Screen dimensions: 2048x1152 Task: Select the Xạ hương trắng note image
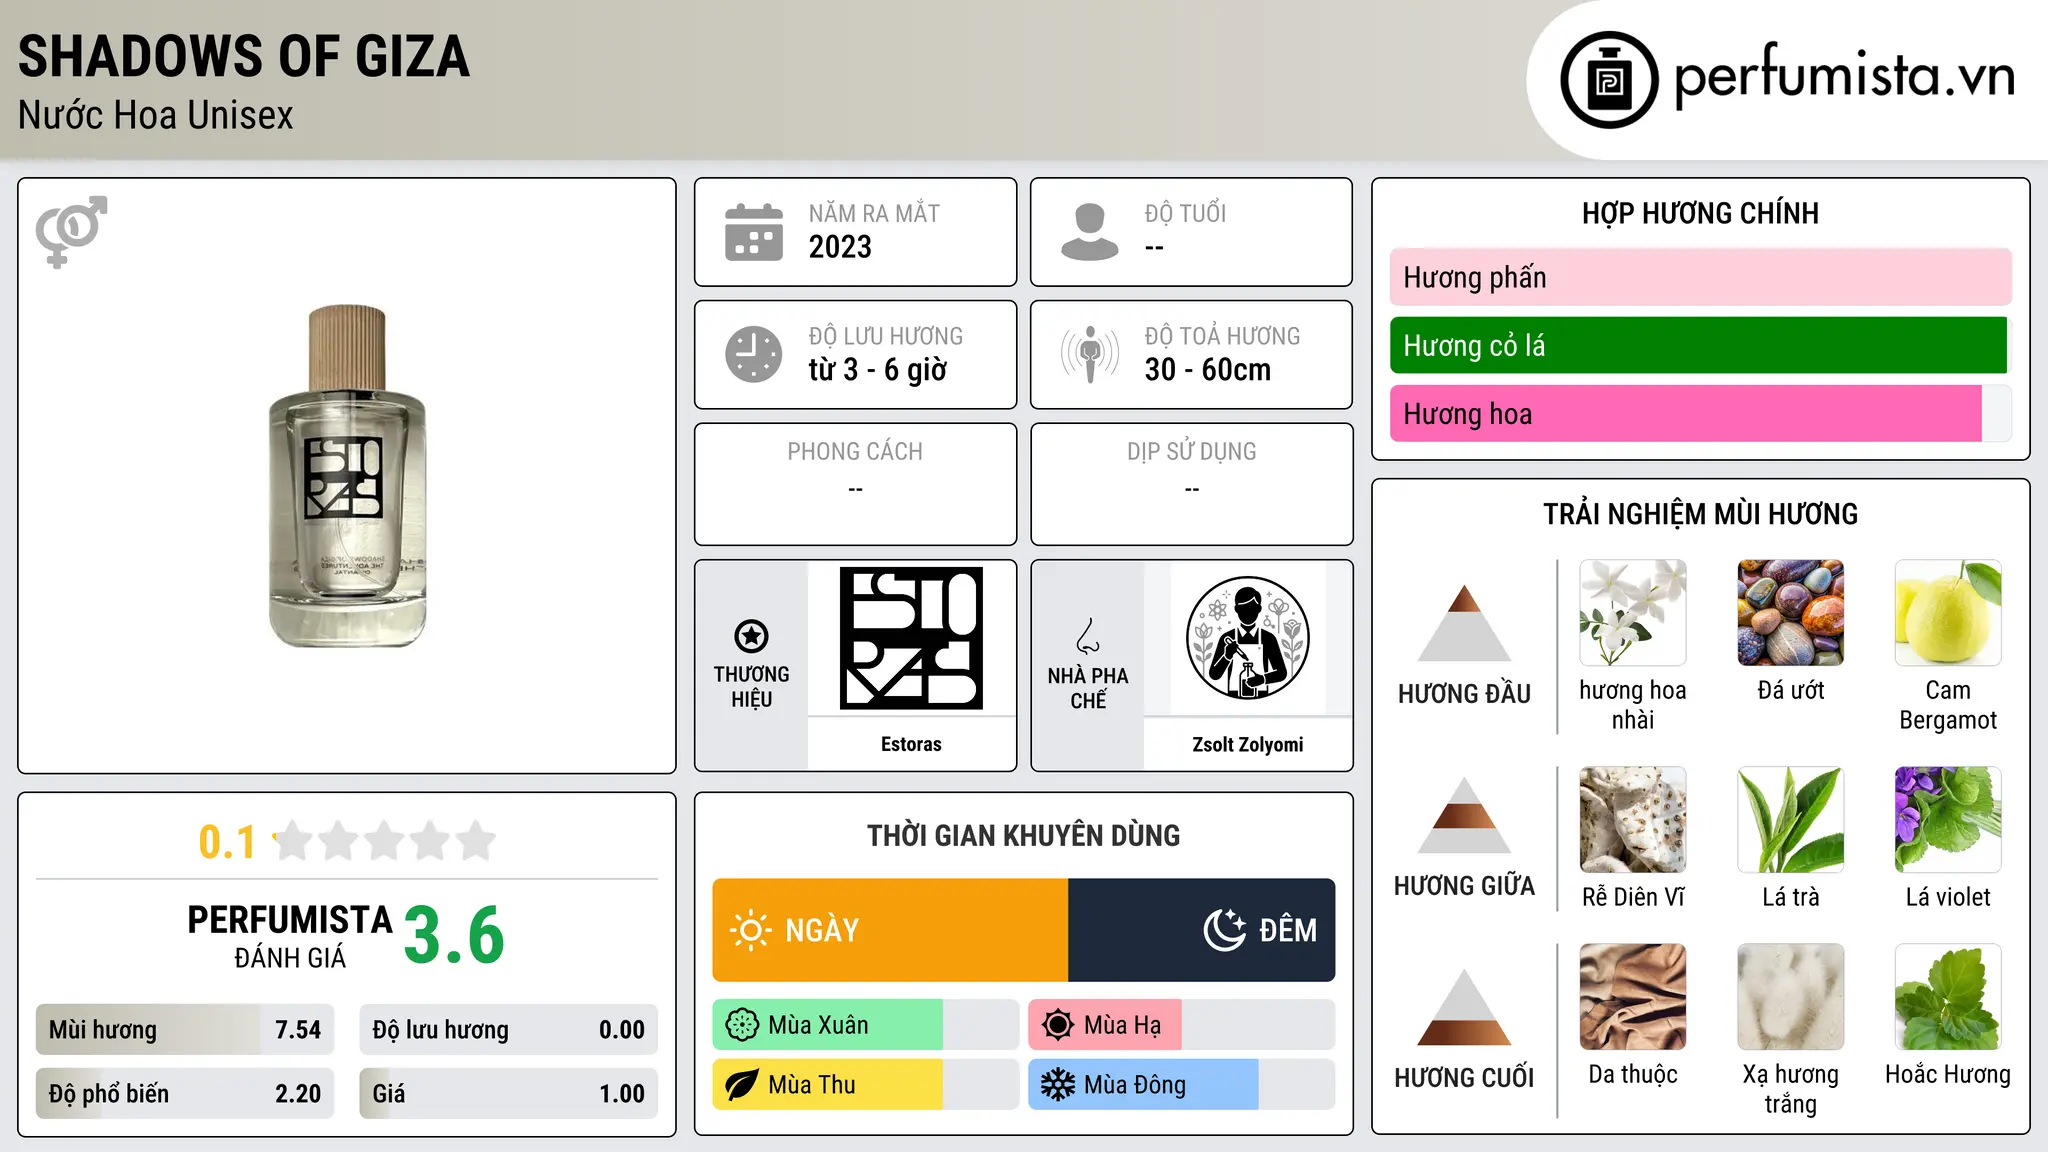coord(1790,997)
